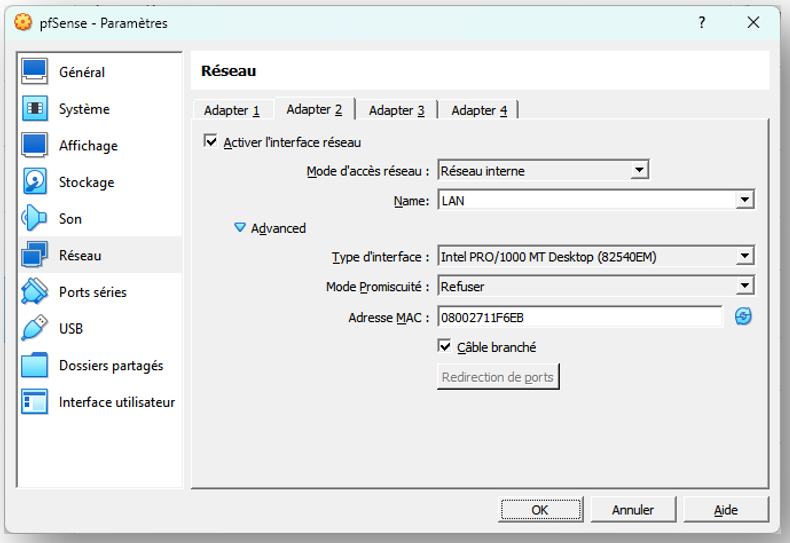This screenshot has height=543, width=790.
Task: Select the Ports séries category label
Action: (93, 292)
